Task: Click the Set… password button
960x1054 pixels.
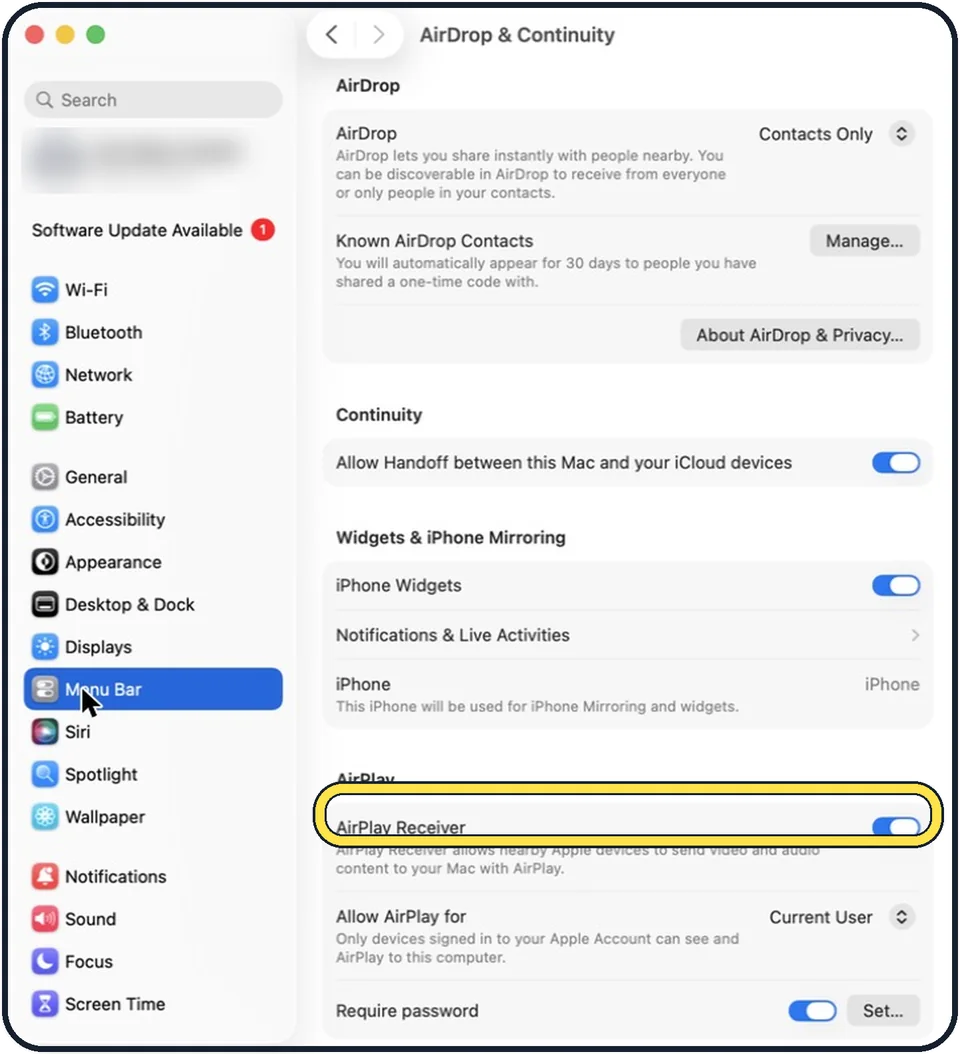Action: 883,1010
